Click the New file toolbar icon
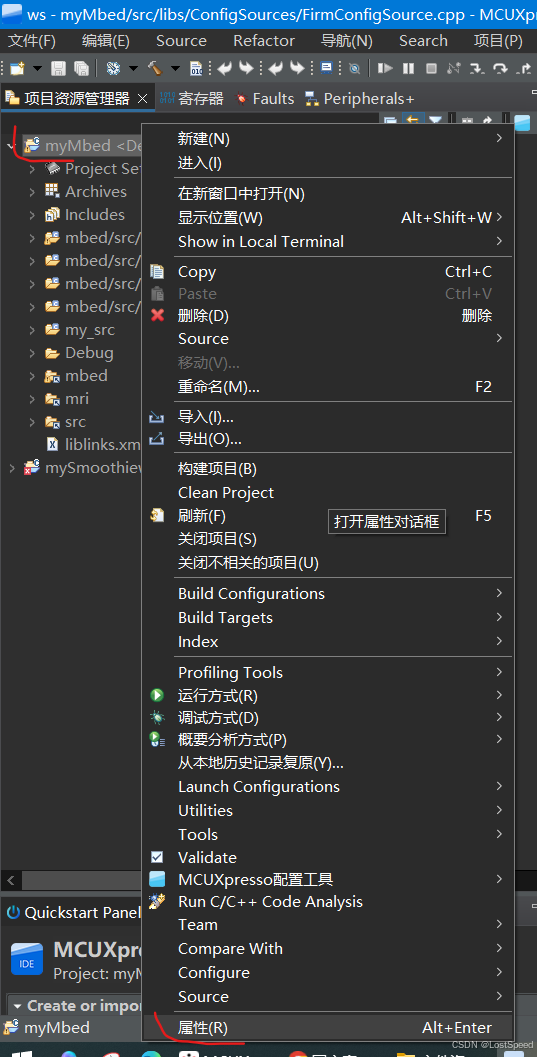Screen dimensions: 537x1057 pyautogui.click(x=17, y=68)
